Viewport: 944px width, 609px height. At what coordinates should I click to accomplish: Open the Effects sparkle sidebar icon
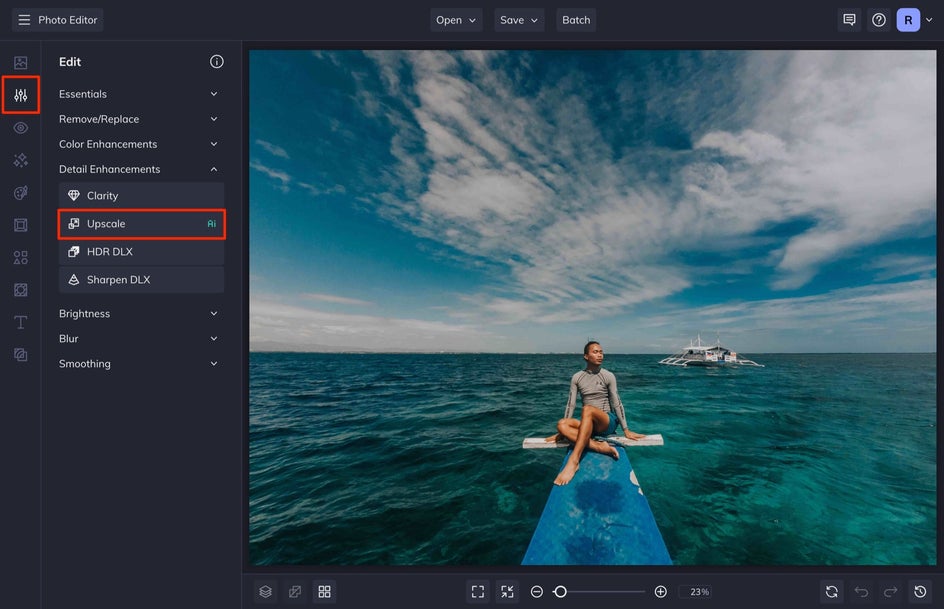coord(20,160)
